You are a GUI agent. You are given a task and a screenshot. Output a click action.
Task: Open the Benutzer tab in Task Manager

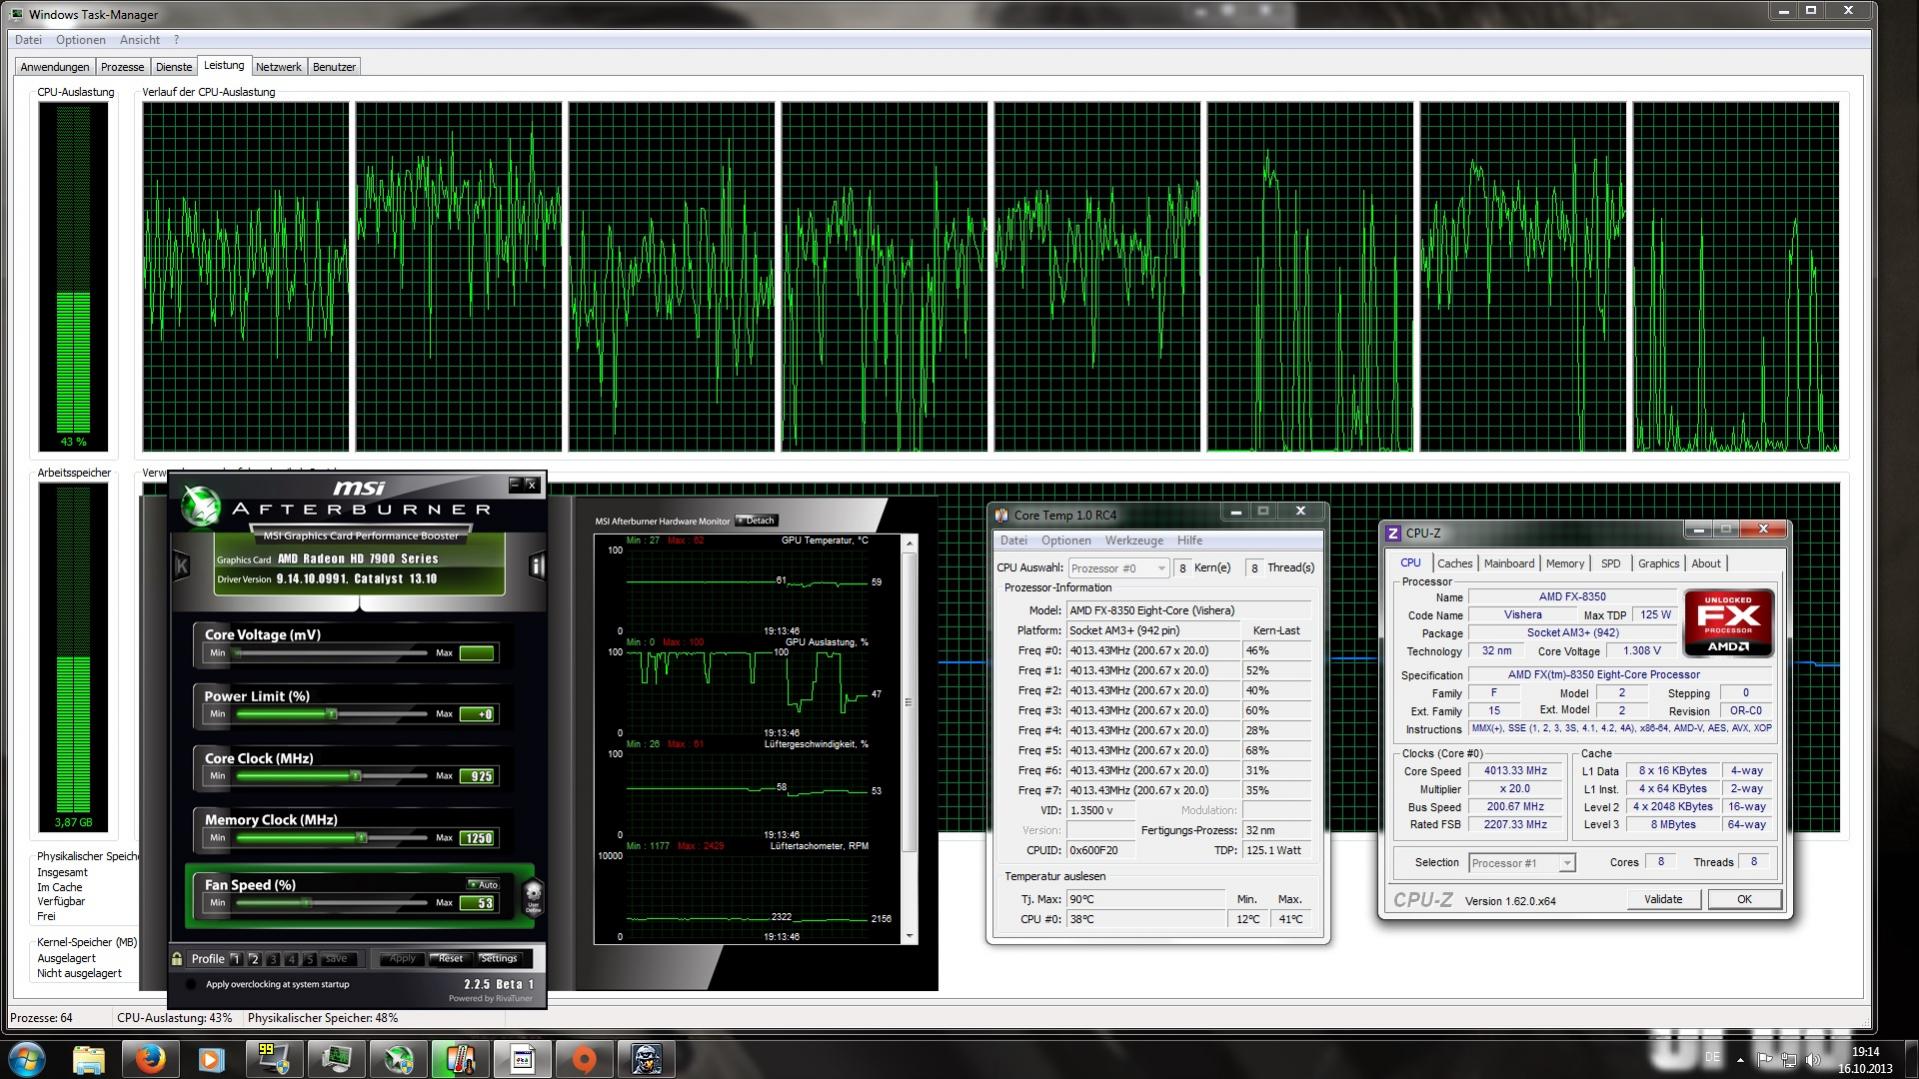tap(334, 67)
